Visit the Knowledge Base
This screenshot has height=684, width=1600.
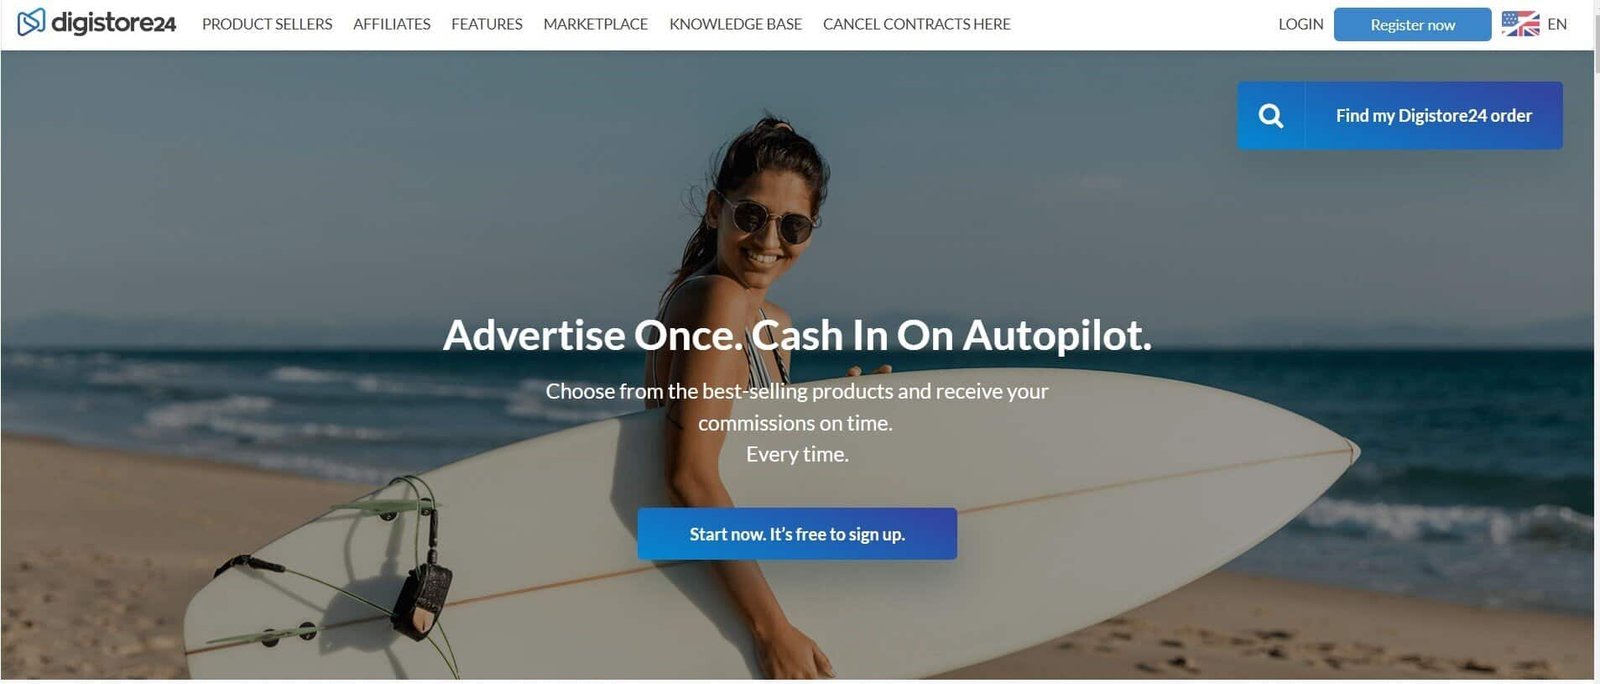tap(736, 24)
